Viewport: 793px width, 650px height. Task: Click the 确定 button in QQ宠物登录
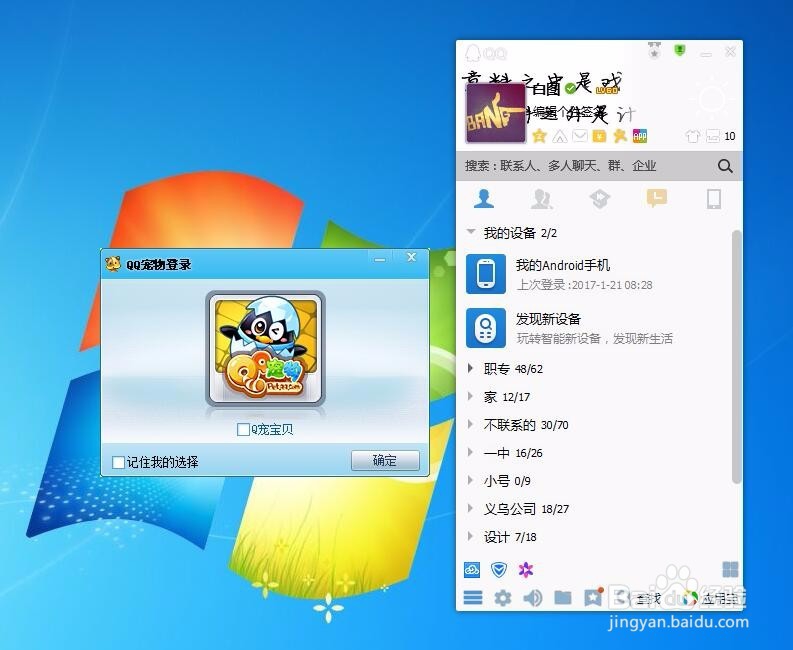(385, 460)
